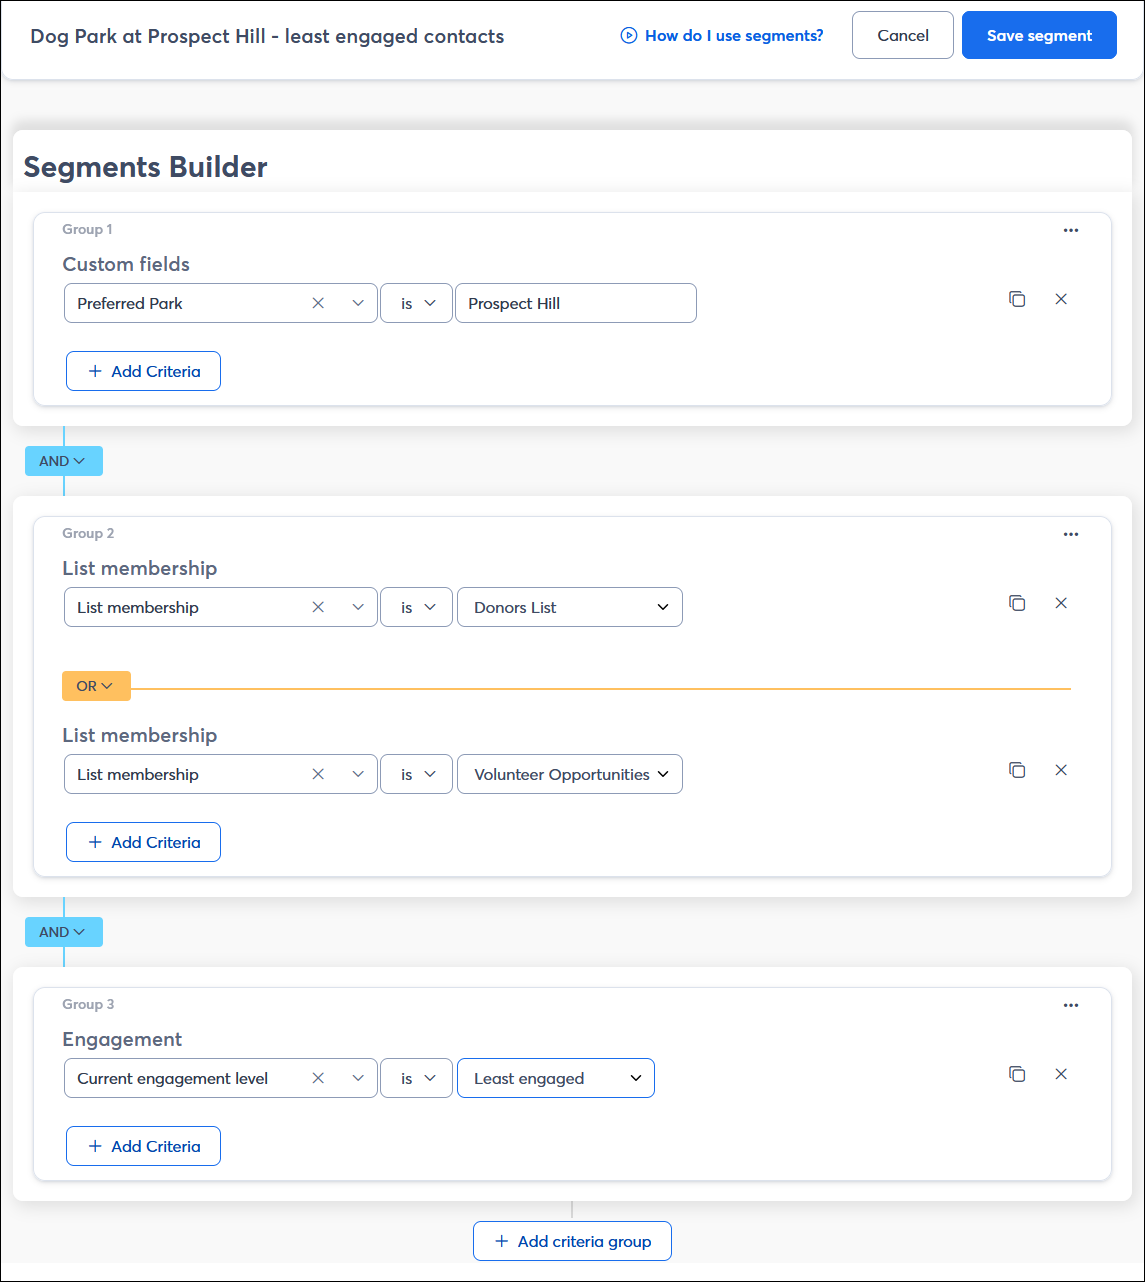1145x1282 pixels.
Task: Open Group 1 options menu
Action: [1071, 230]
